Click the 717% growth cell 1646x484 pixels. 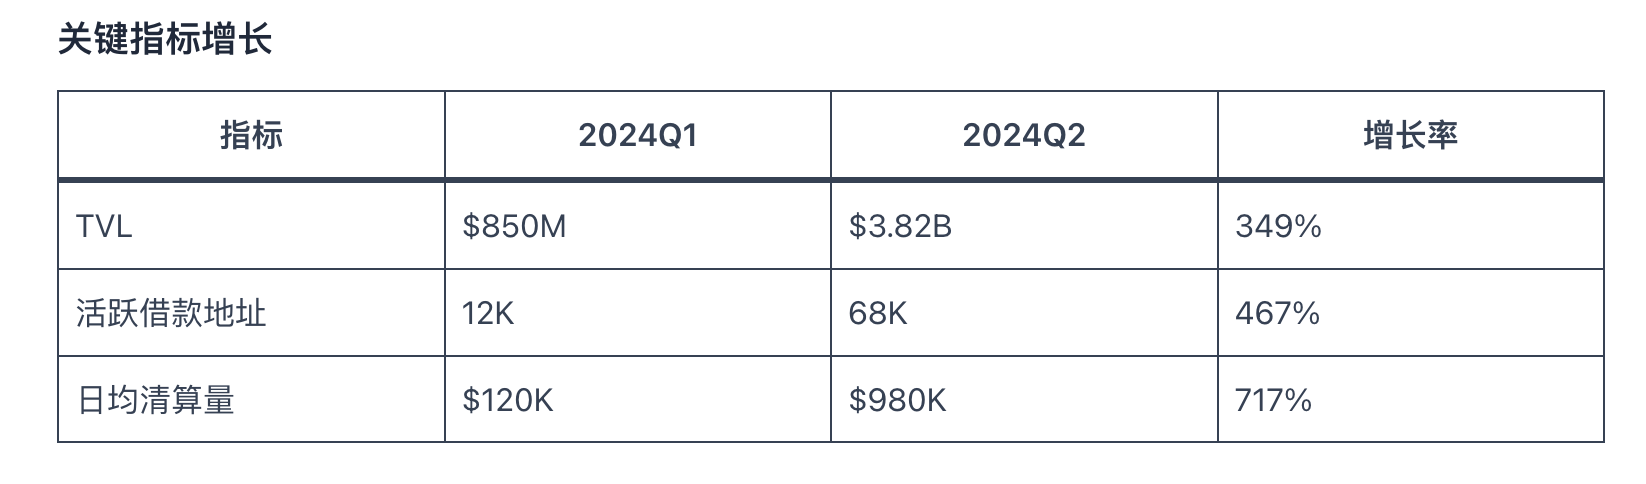[1411, 400]
